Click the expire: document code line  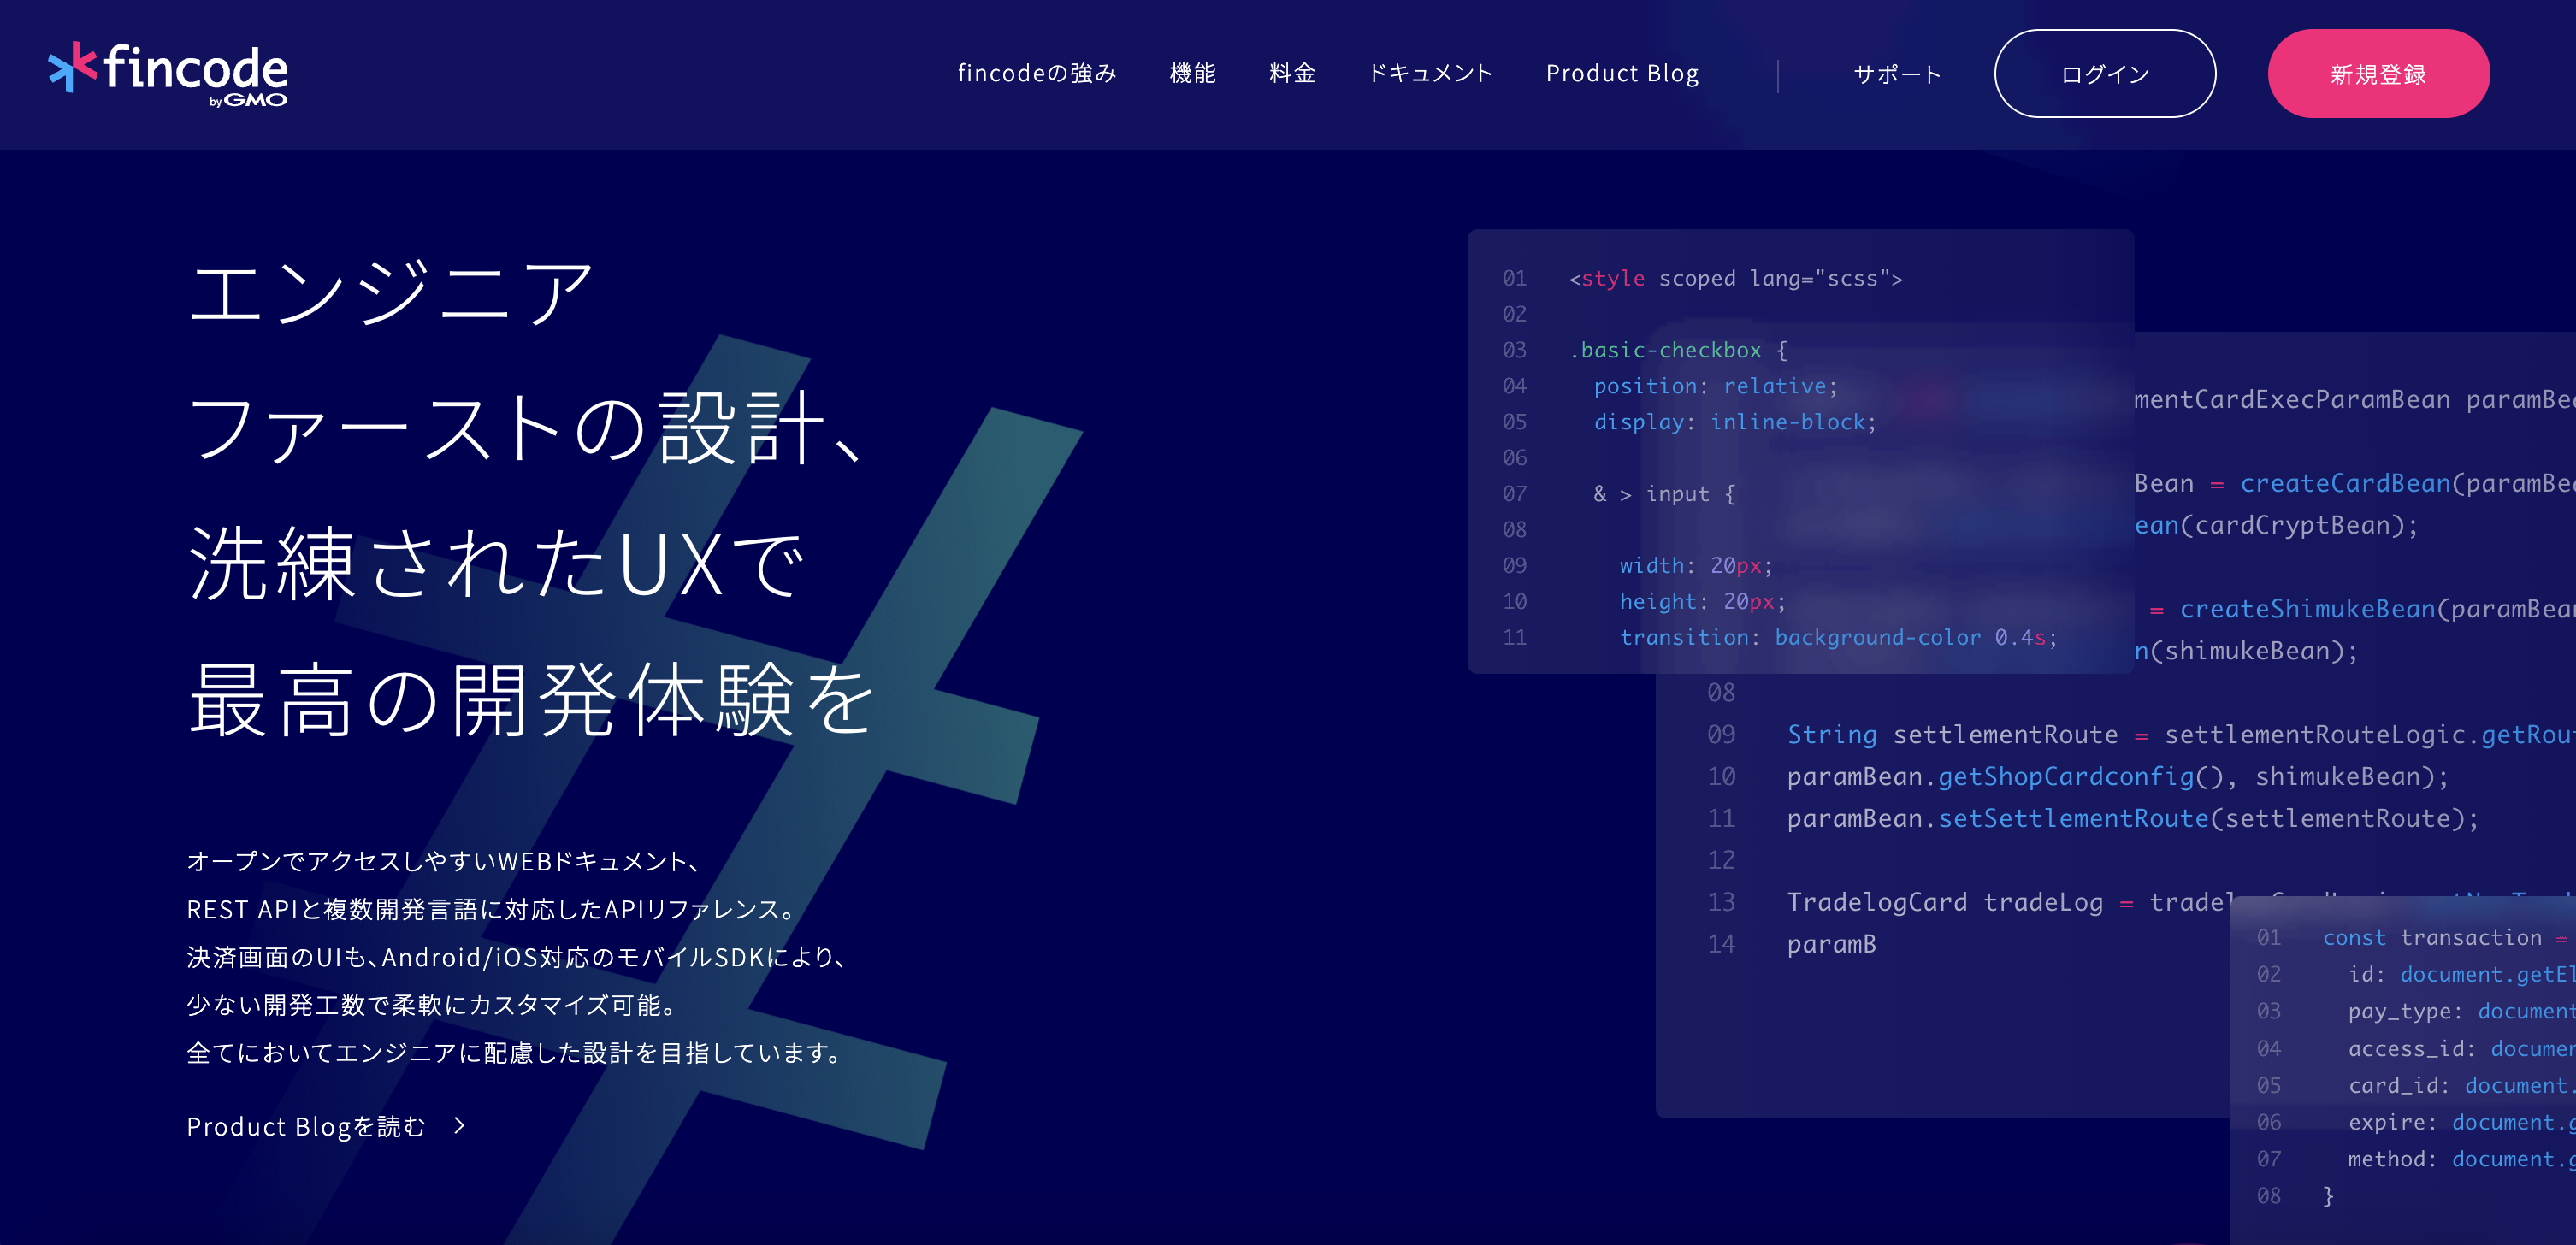pyautogui.click(x=2461, y=1122)
